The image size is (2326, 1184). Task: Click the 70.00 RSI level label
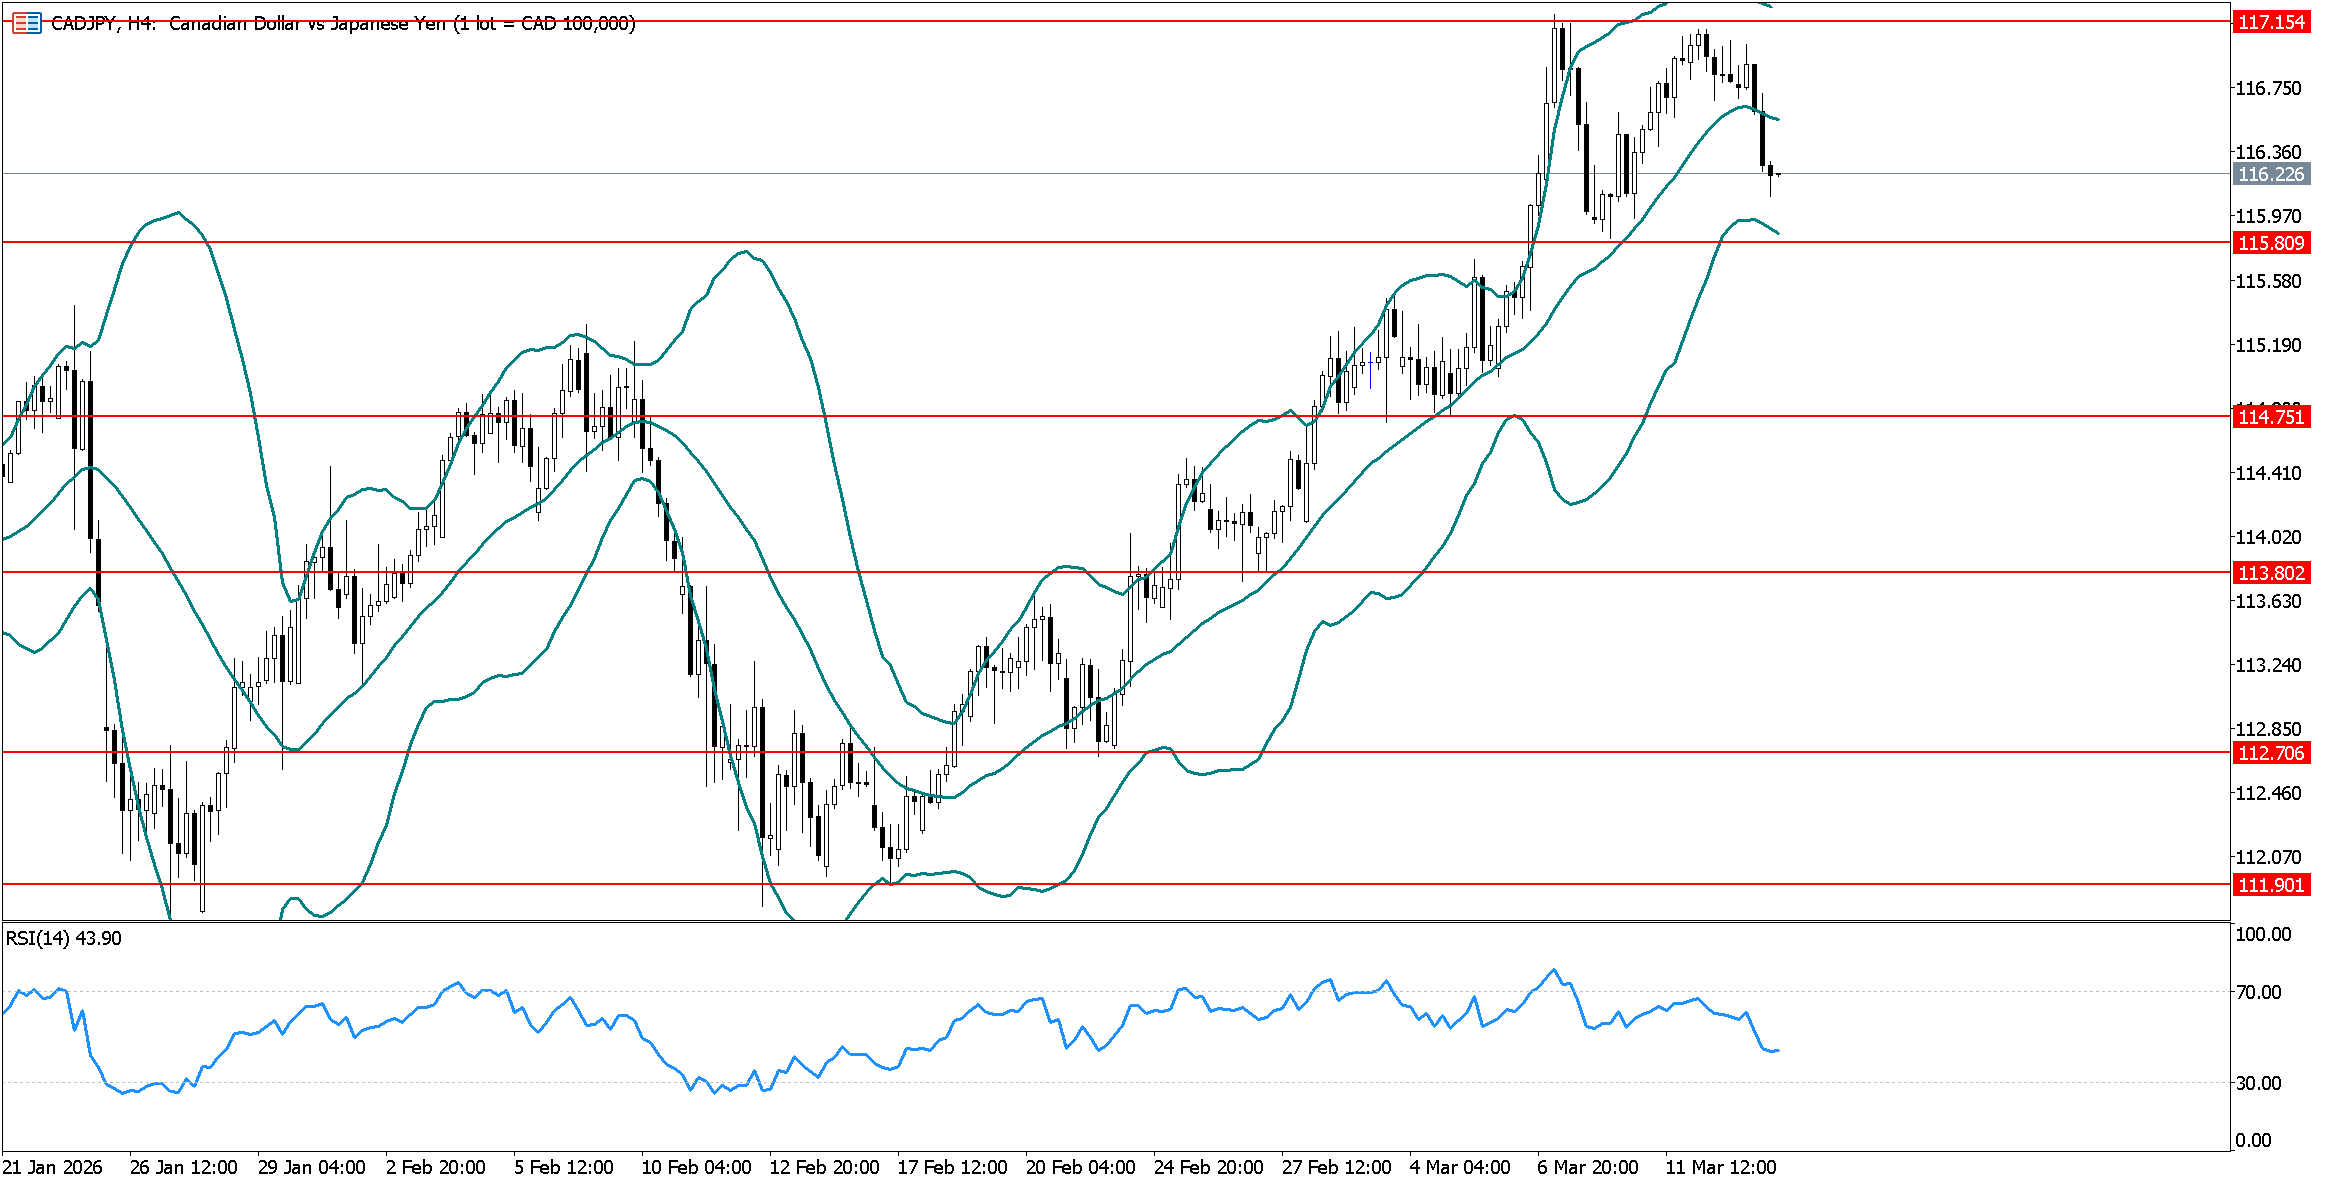(2258, 992)
